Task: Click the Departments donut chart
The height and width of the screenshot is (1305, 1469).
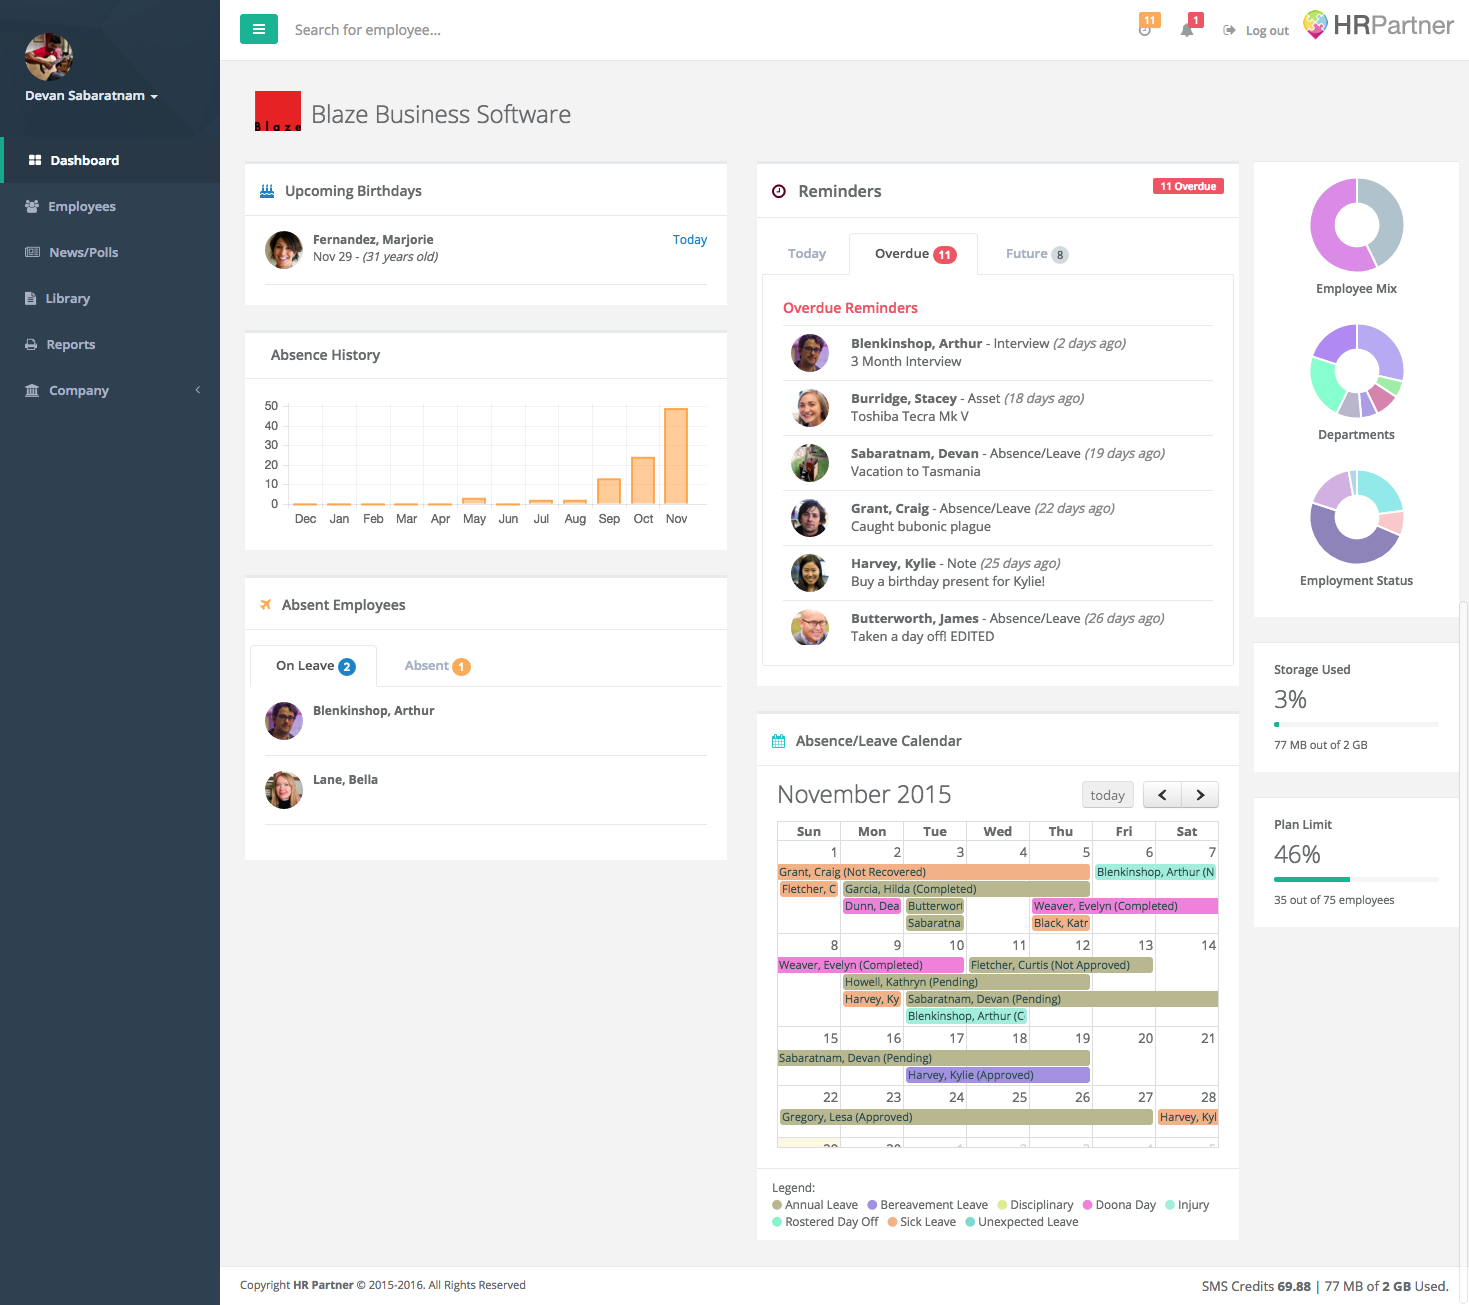Action: click(1357, 371)
